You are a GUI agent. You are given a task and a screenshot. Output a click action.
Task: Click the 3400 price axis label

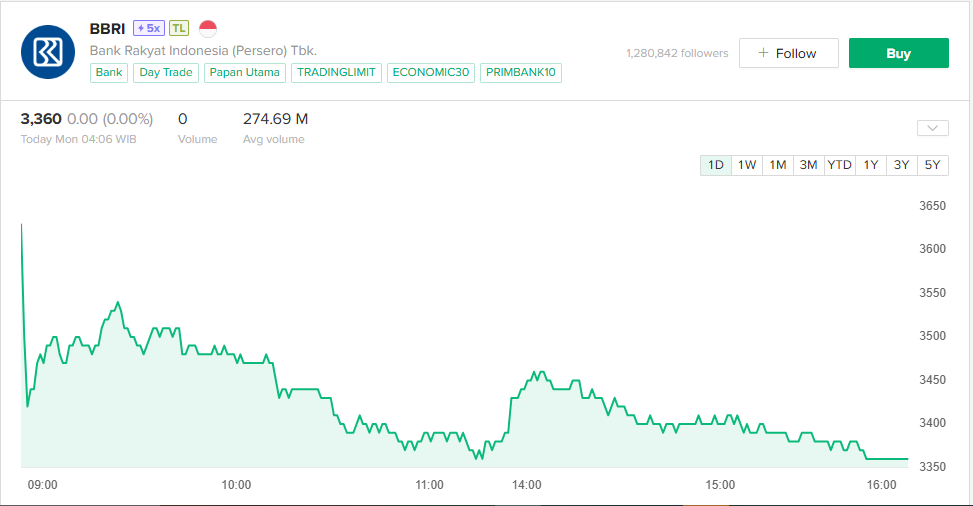tap(932, 423)
